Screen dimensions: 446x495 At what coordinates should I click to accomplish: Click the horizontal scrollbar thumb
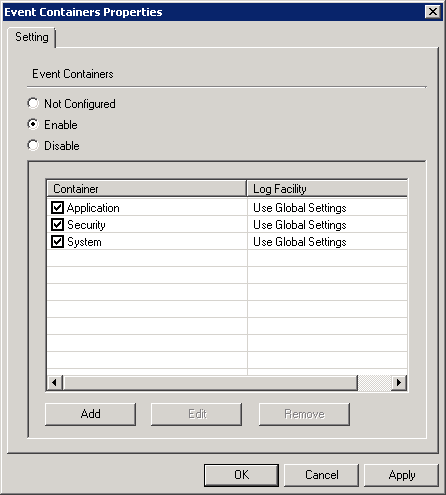(210, 383)
